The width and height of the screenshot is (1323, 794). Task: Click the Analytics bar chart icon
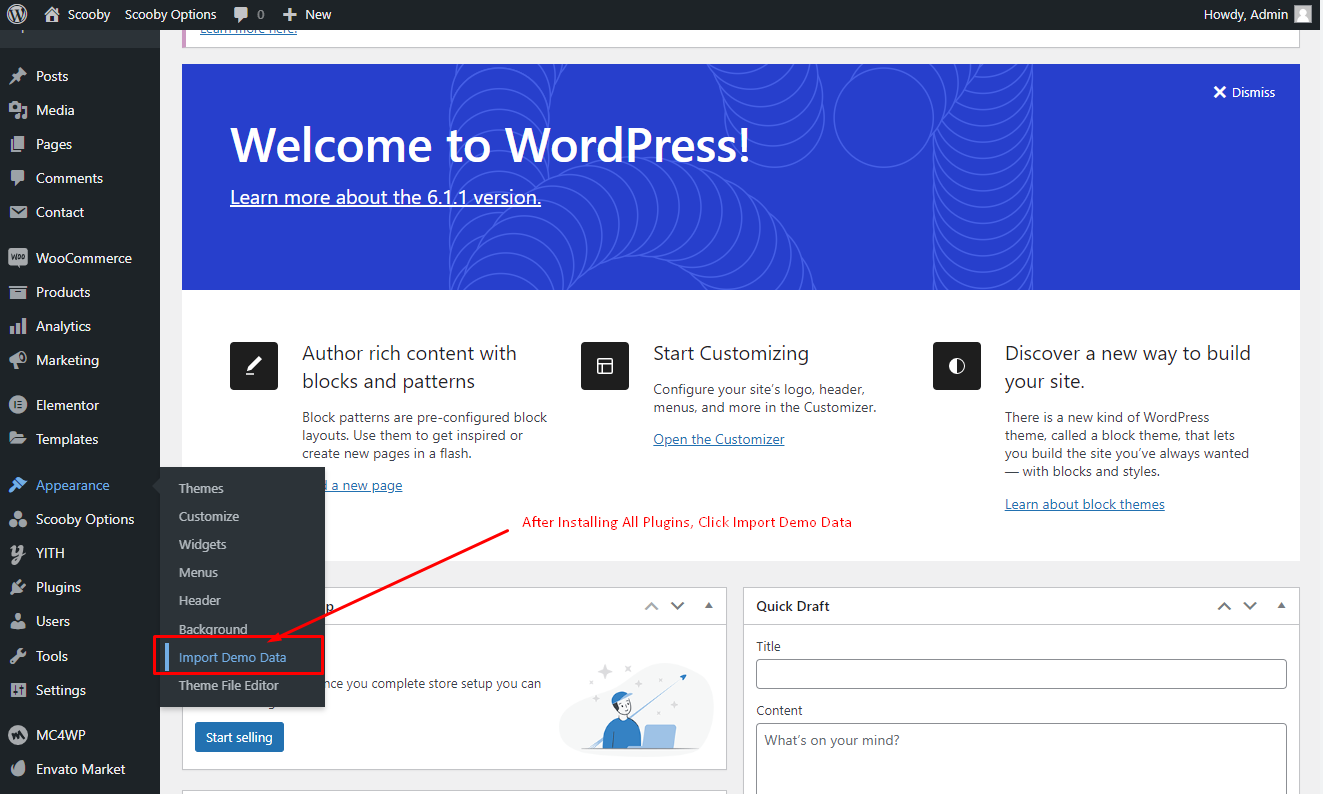coord(18,326)
